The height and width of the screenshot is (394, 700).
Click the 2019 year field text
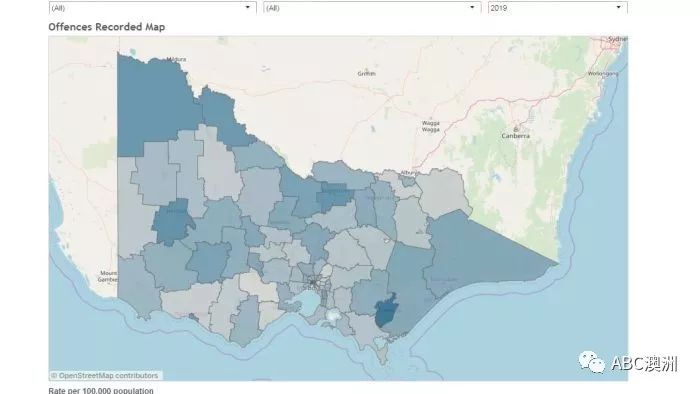point(498,8)
